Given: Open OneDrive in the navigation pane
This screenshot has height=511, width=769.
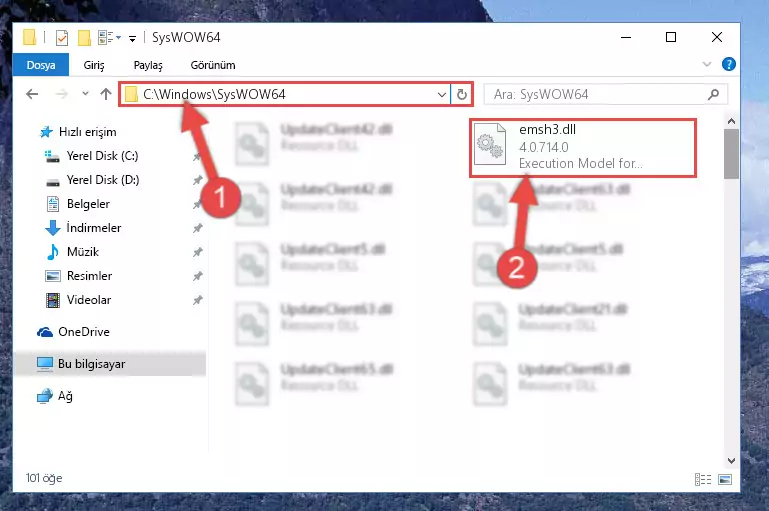Looking at the screenshot, I should click(x=74, y=332).
